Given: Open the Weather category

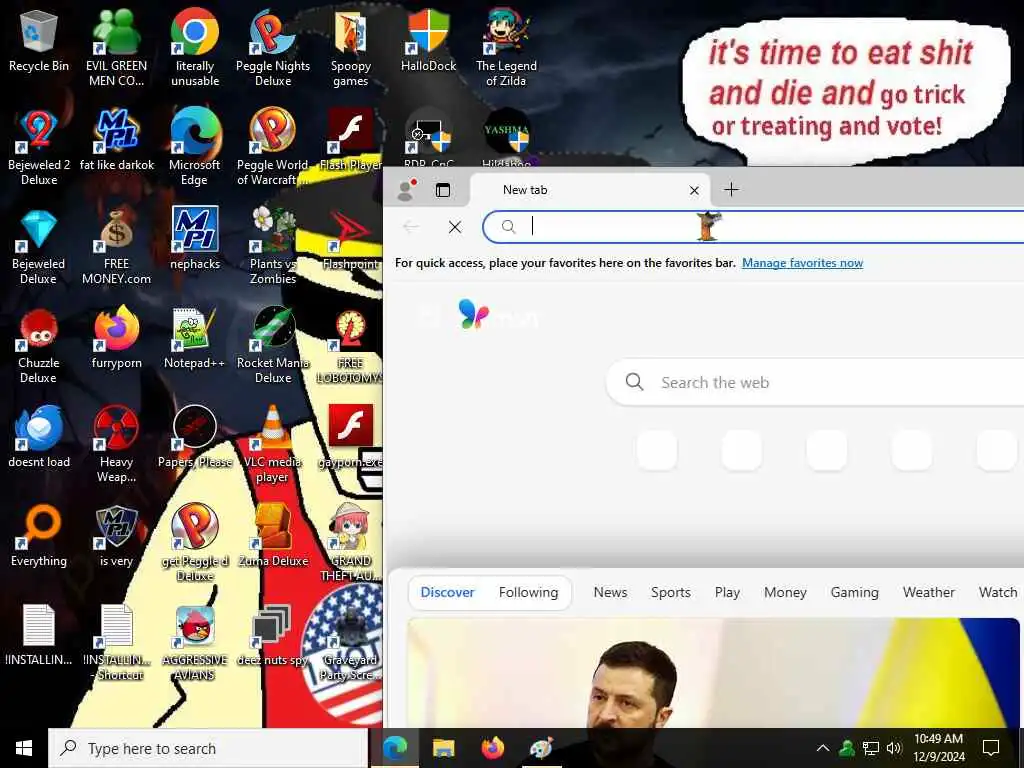Looking at the screenshot, I should click(929, 592).
